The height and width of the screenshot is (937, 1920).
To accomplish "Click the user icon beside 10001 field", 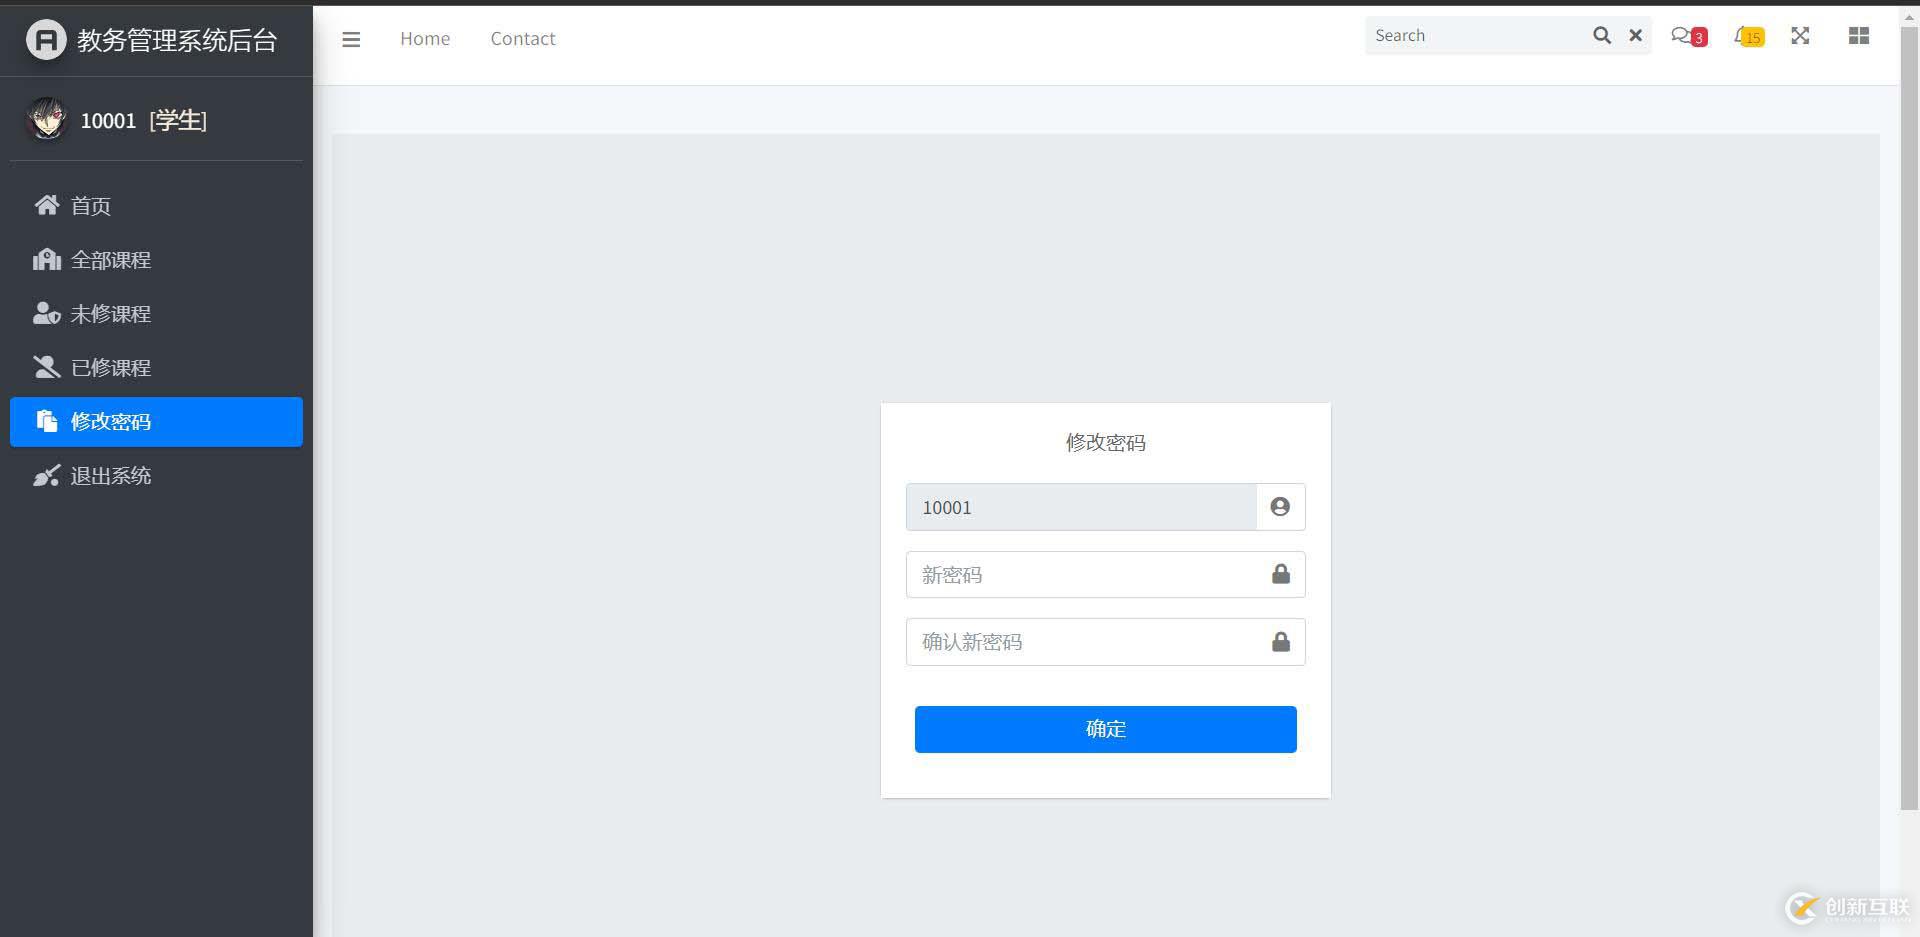I will tap(1280, 507).
